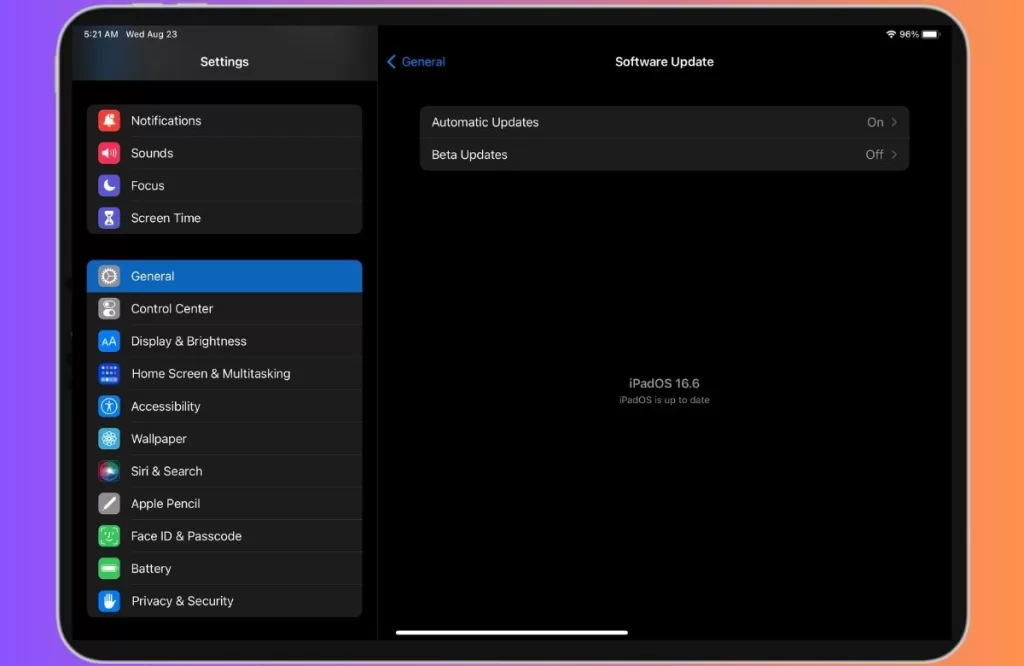
Task: Open Focus settings
Action: click(225, 185)
